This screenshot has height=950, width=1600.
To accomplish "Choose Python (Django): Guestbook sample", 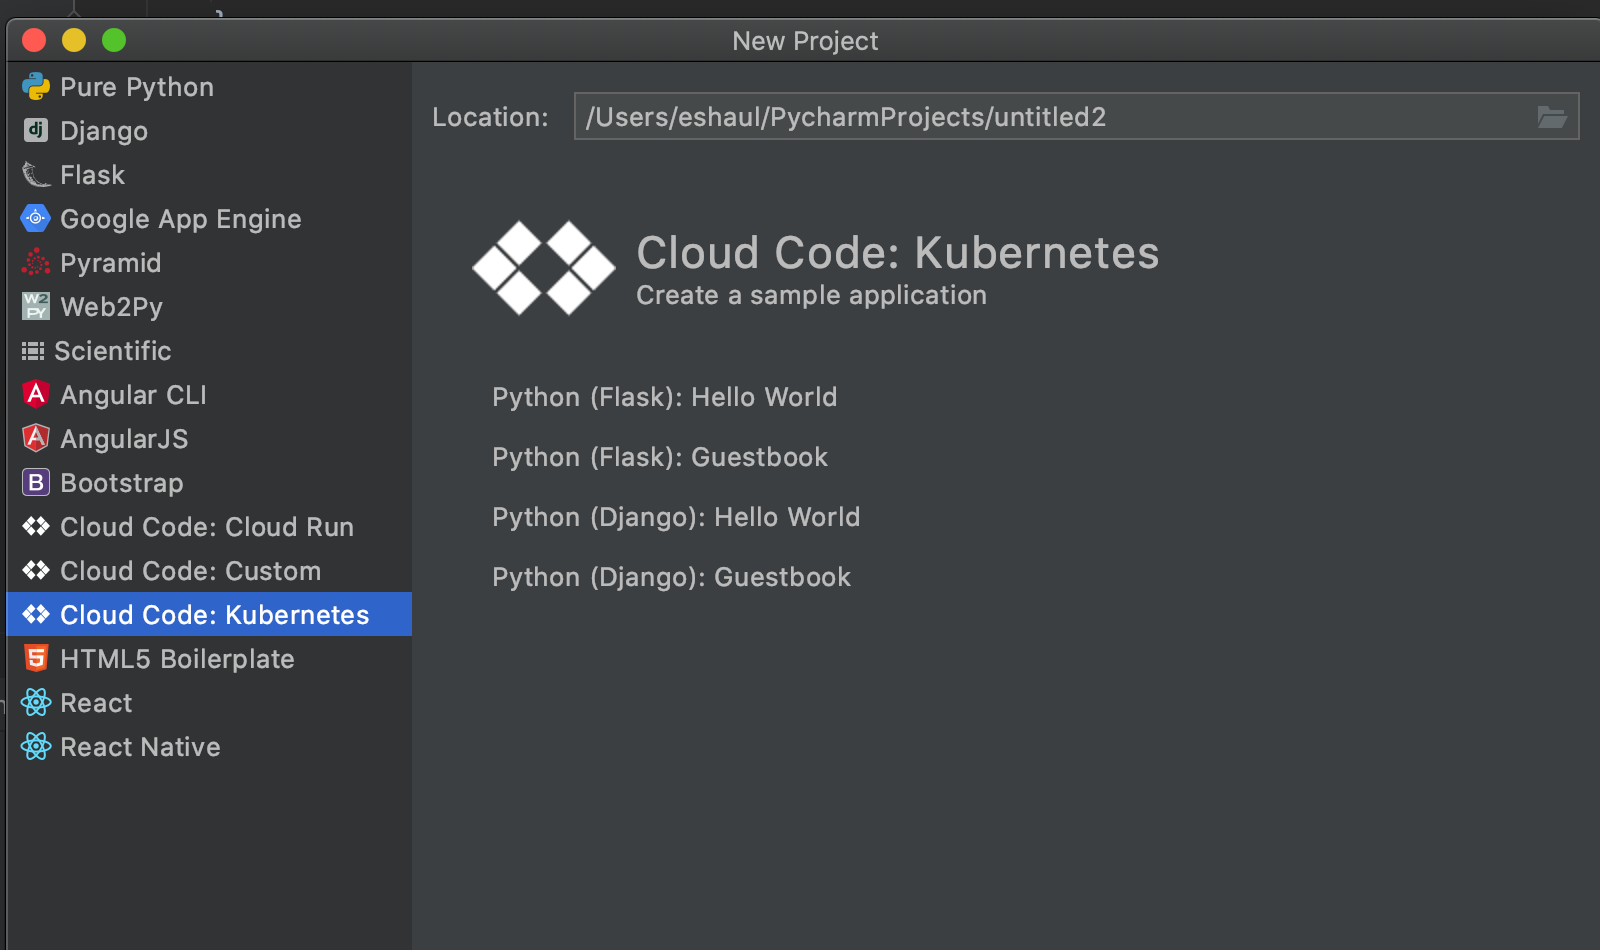I will click(671, 577).
